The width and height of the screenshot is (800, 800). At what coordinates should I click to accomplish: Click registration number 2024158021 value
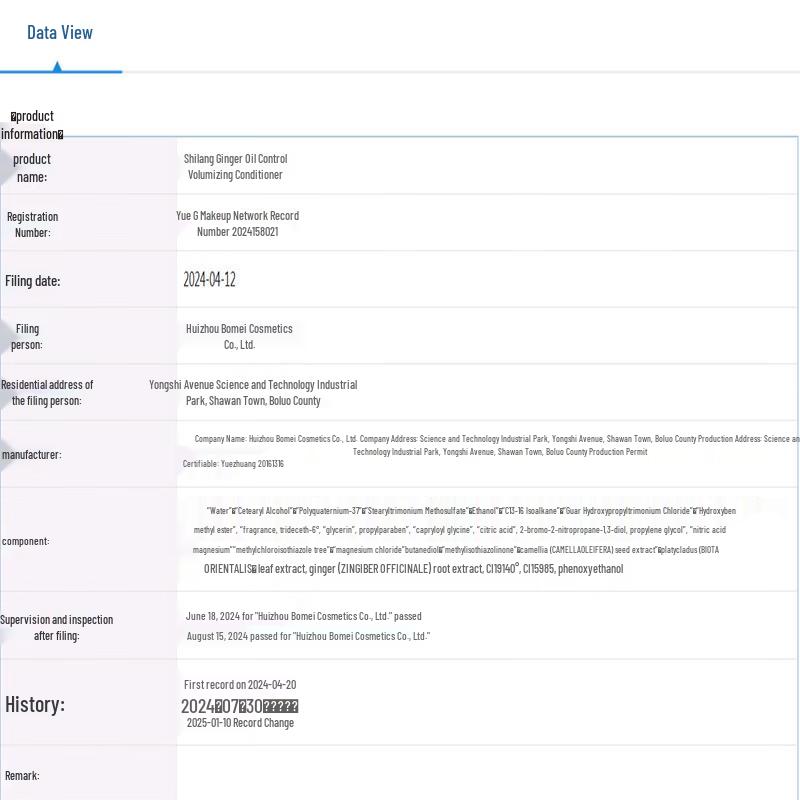pos(237,223)
